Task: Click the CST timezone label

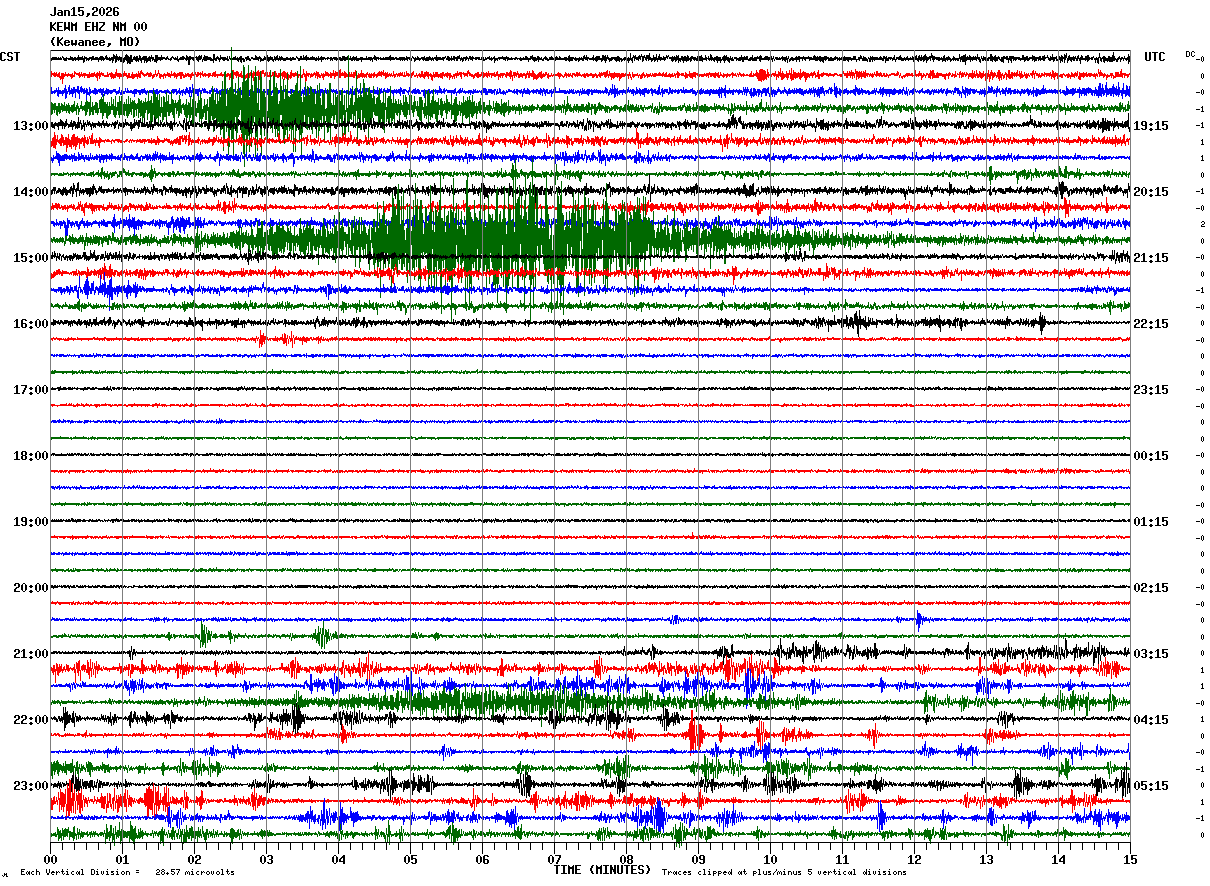Action: (x=10, y=57)
